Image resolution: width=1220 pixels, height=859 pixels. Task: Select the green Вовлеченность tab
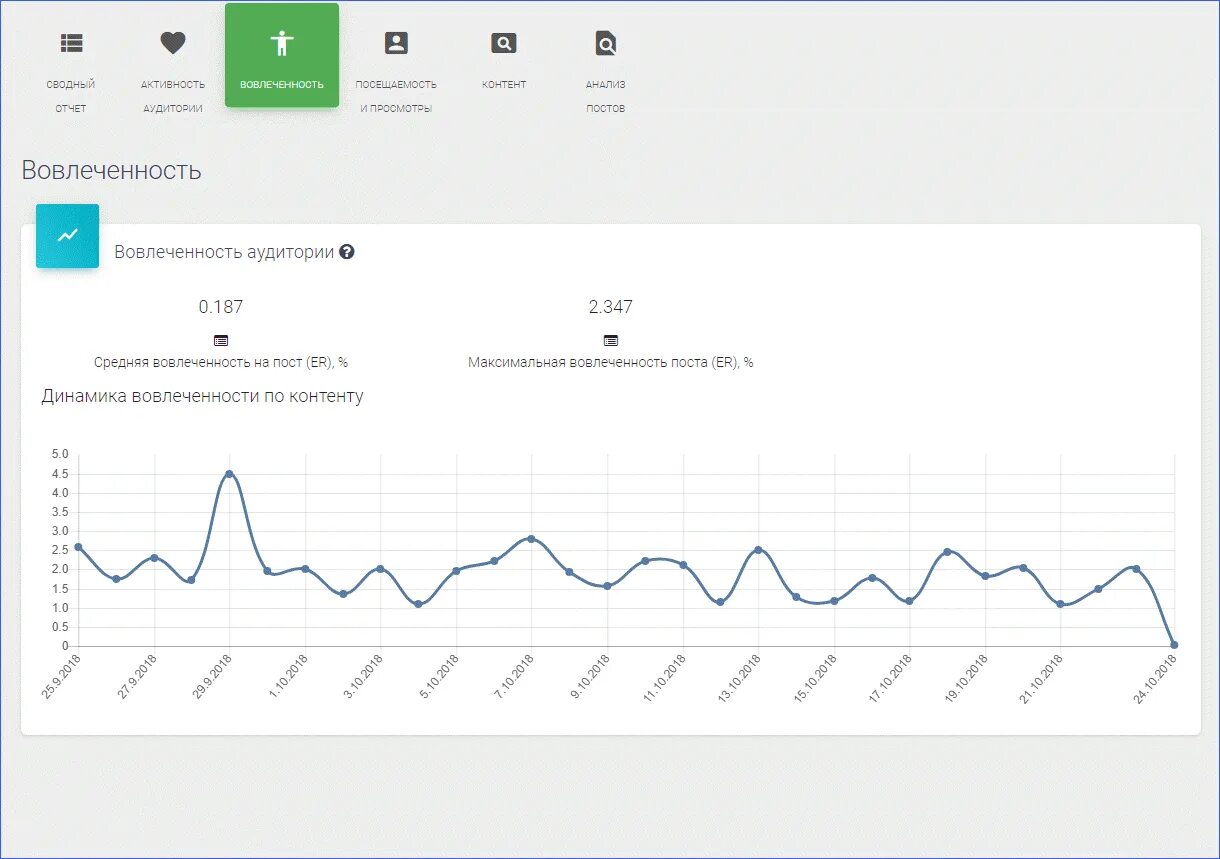click(282, 55)
